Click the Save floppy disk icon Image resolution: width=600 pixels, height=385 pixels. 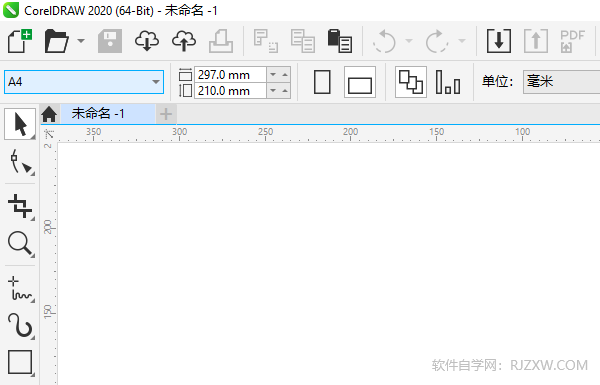[x=110, y=41]
